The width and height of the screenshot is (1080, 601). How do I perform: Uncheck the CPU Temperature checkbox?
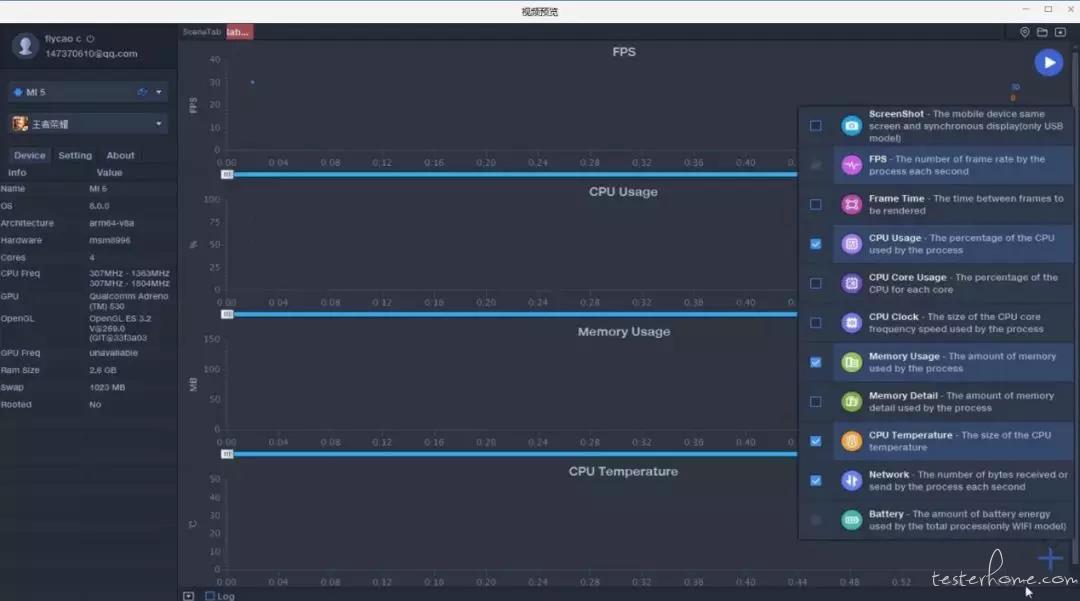[x=816, y=441]
